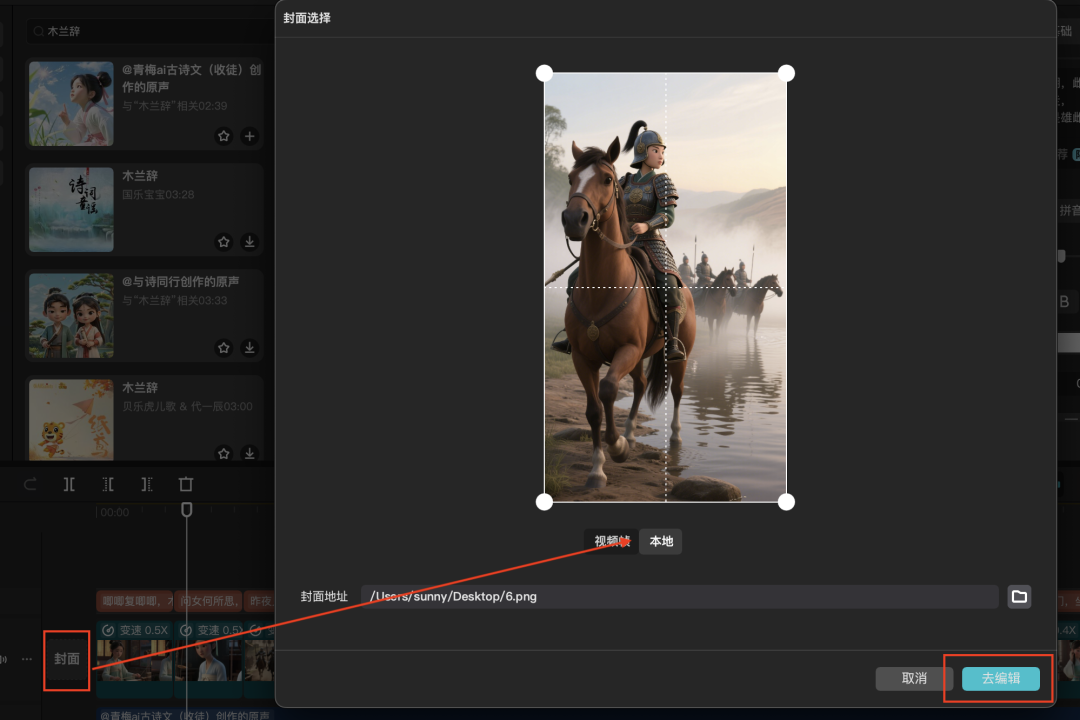The height and width of the screenshot is (720, 1080).
Task: Click the redo arrow in timeline toolbar
Action: (30, 484)
